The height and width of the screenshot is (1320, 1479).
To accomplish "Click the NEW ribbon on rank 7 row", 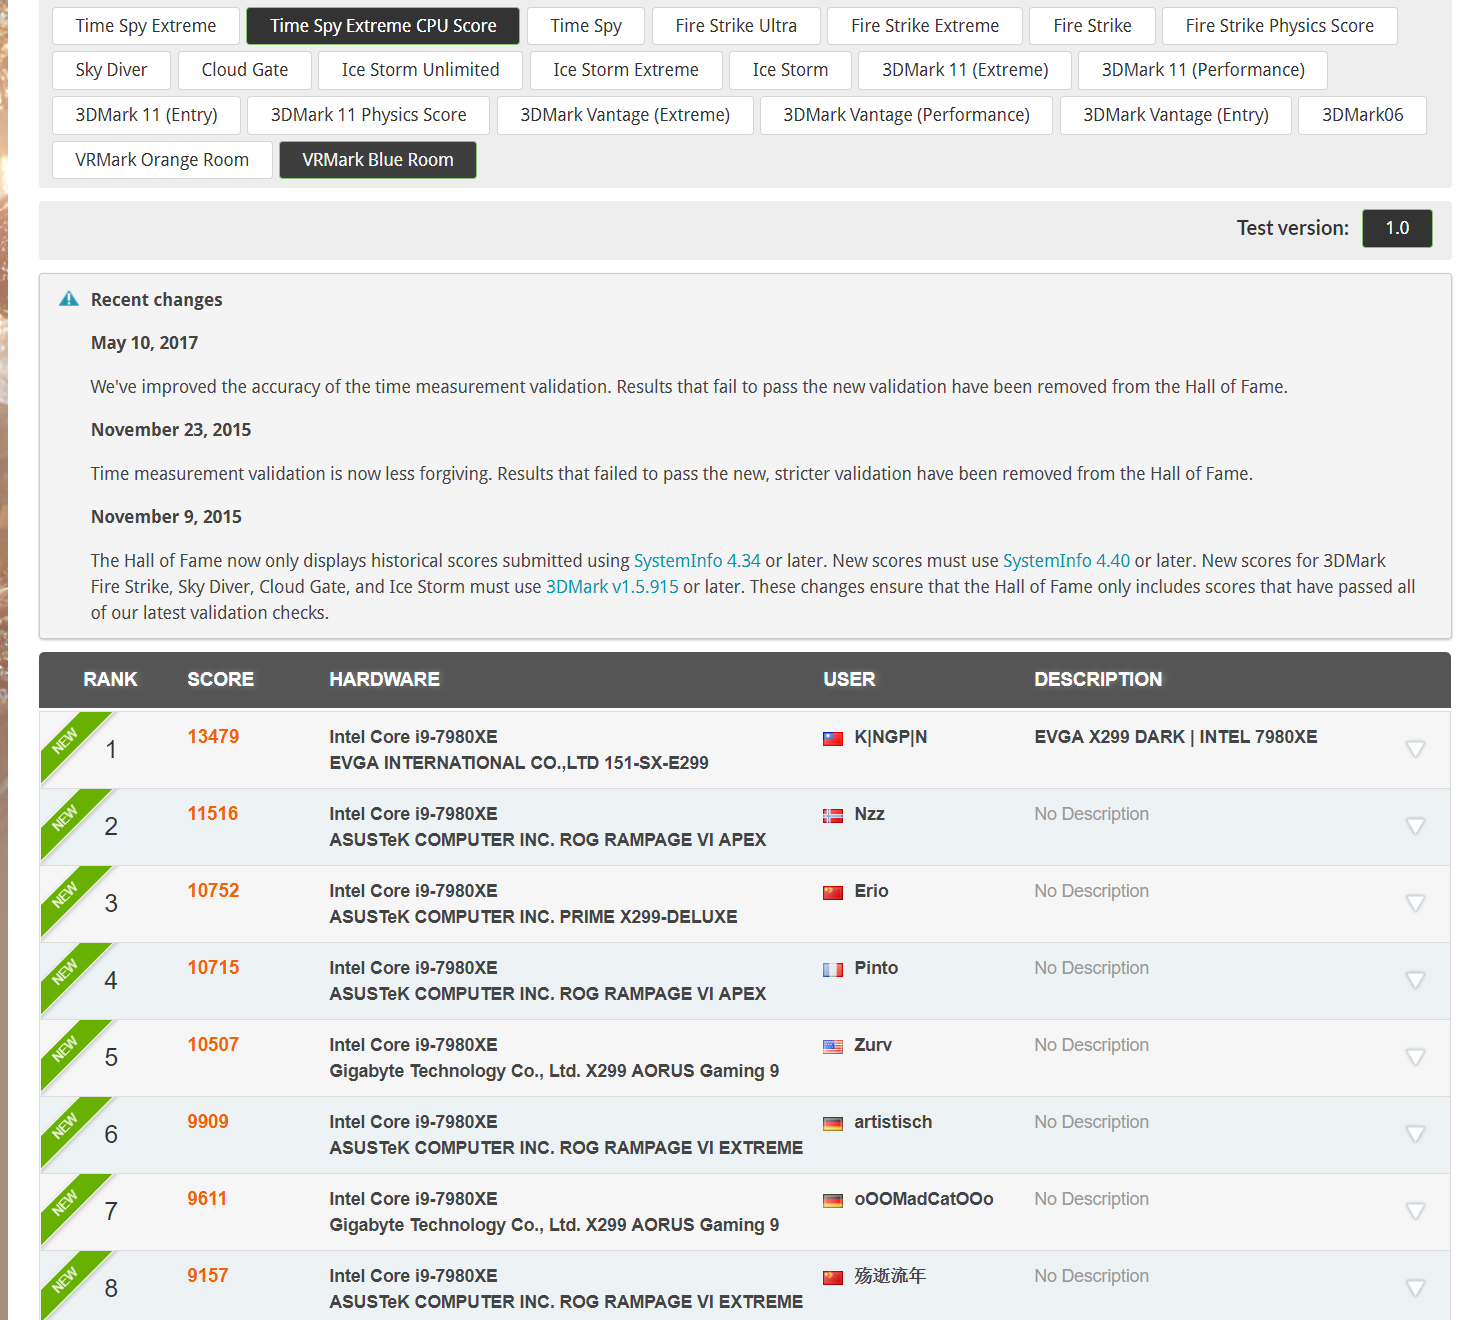I will click(x=66, y=1201).
